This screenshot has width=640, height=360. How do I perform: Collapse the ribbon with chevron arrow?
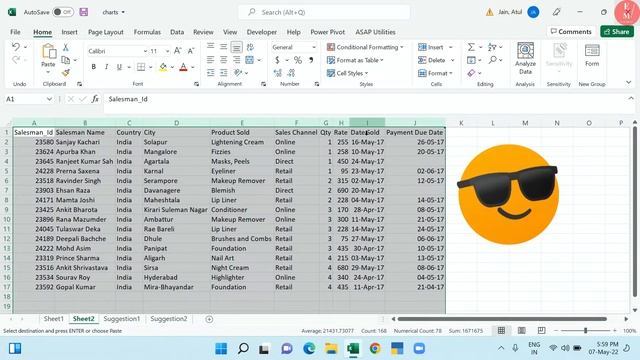(629, 82)
